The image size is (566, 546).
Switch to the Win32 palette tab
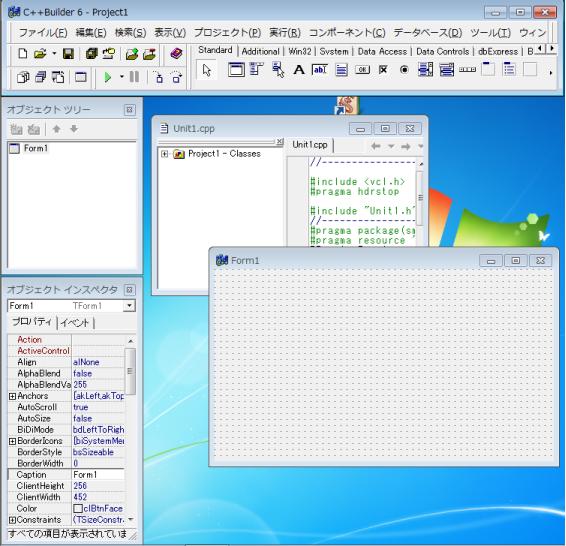pyautogui.click(x=300, y=52)
